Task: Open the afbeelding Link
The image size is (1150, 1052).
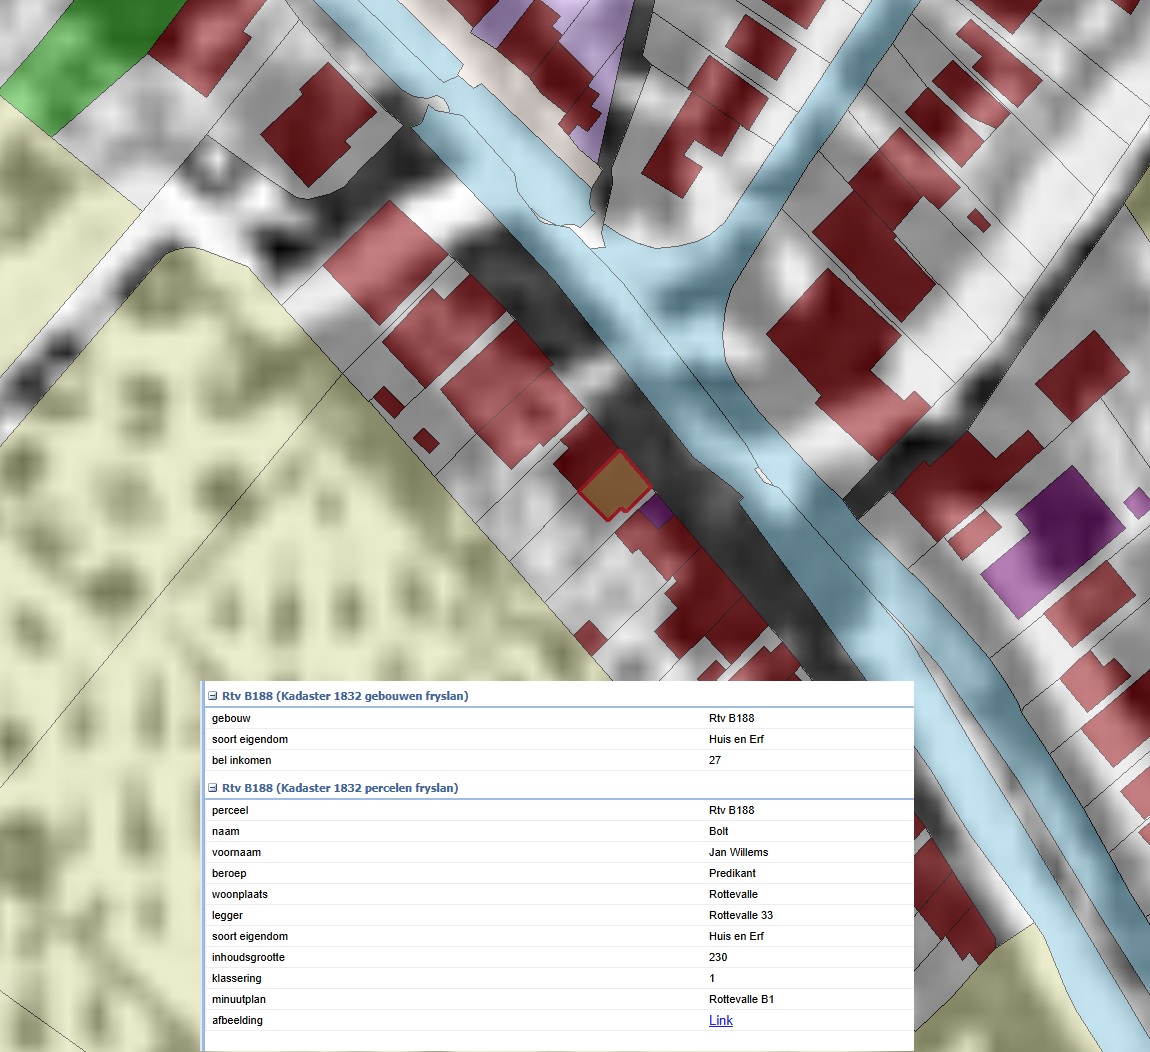Action: point(720,1020)
